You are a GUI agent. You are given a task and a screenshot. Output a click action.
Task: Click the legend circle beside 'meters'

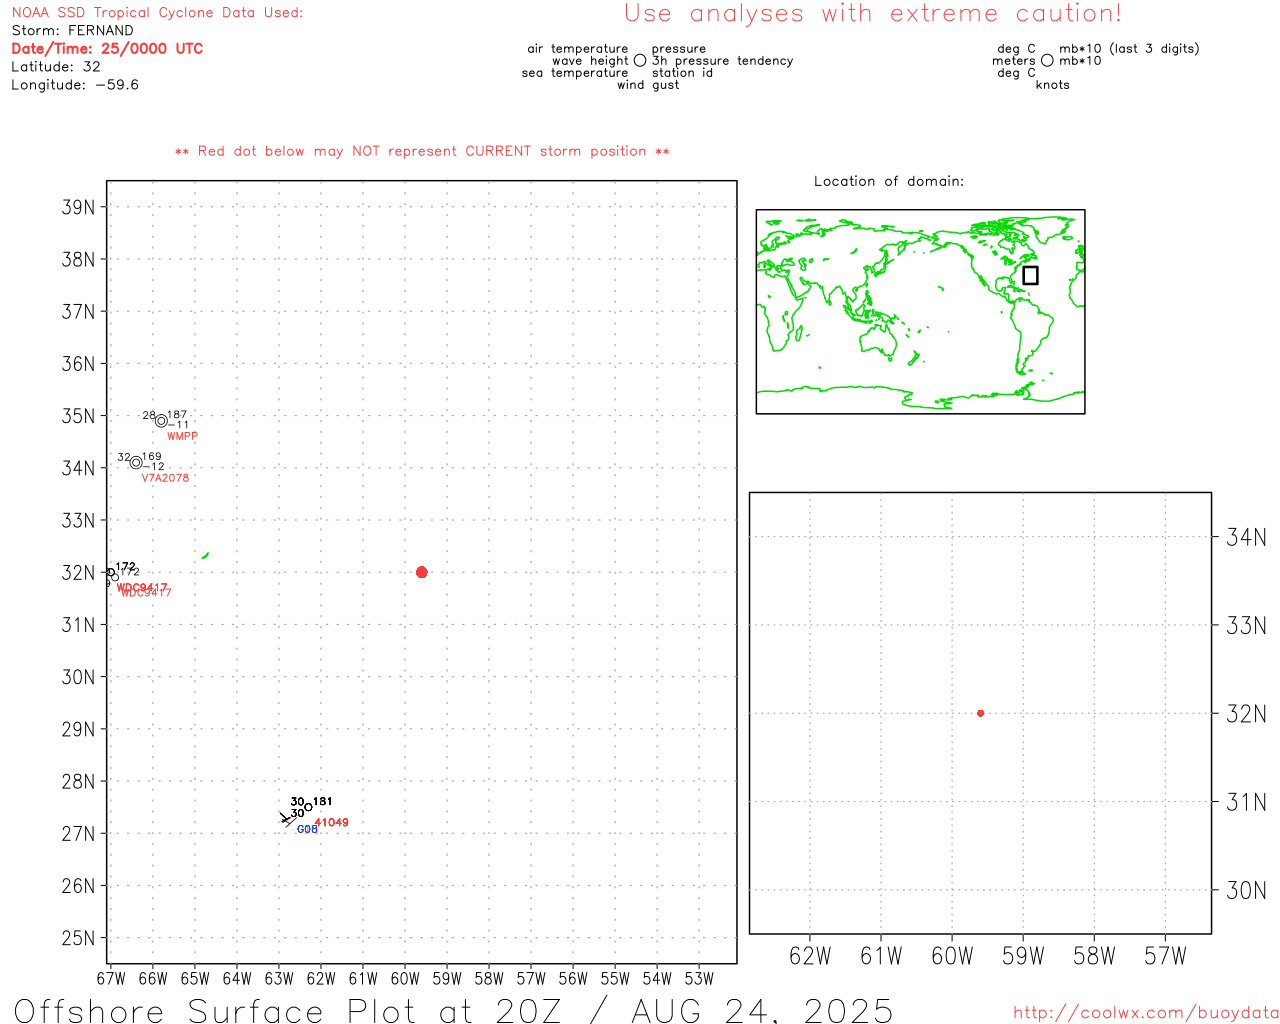coord(1047,60)
